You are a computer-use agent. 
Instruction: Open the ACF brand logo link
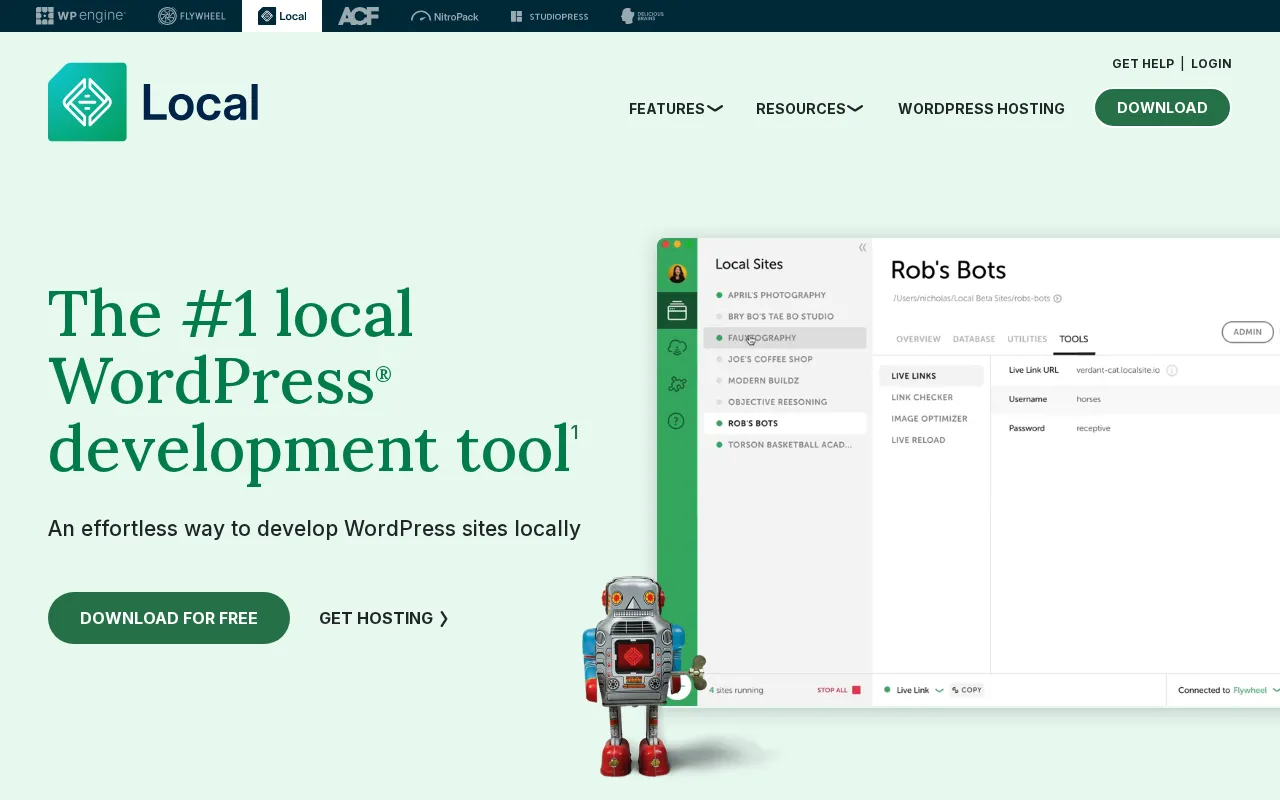pos(358,16)
